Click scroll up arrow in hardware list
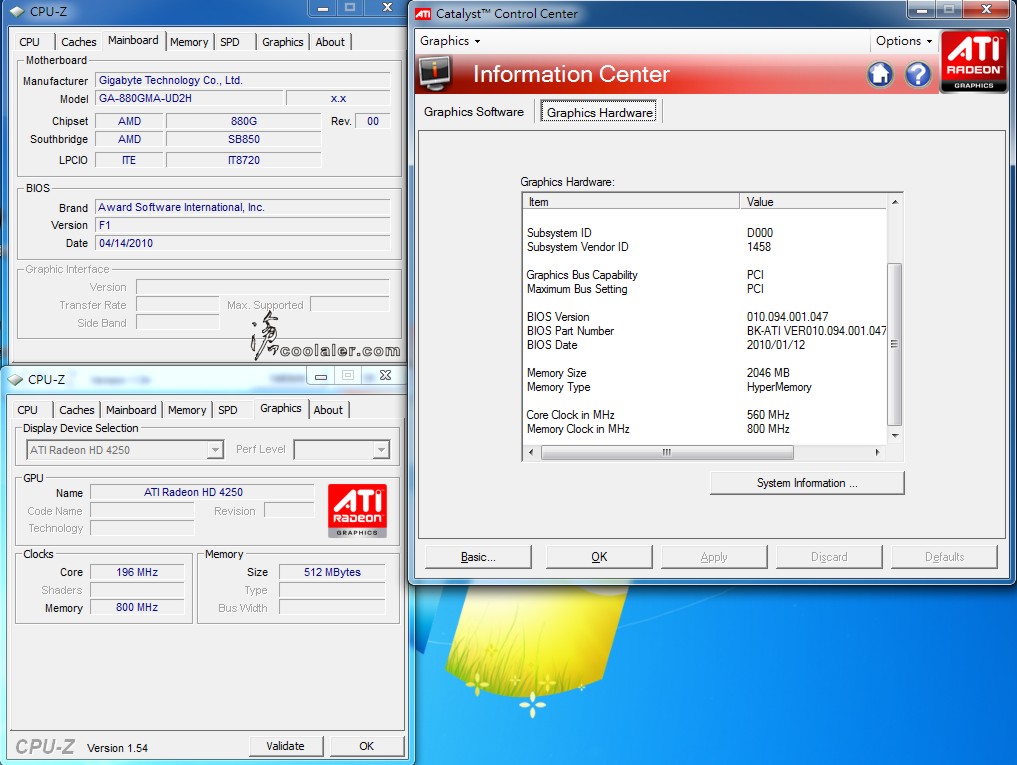 (895, 202)
